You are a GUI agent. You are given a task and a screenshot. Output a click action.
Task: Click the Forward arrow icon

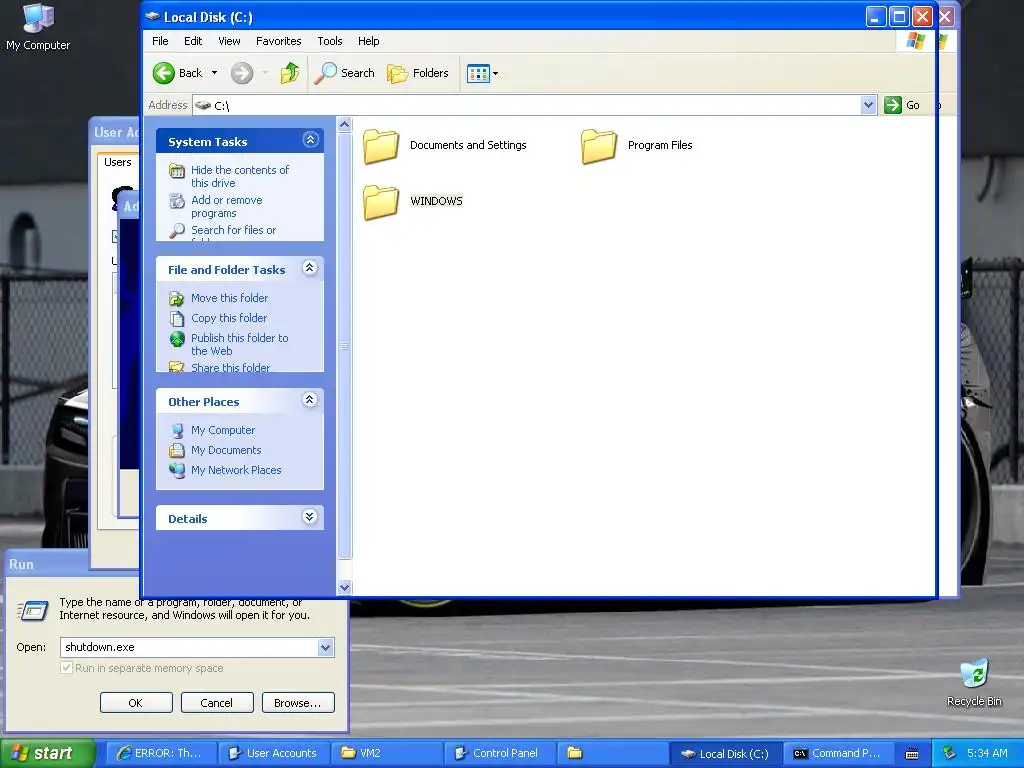(x=242, y=73)
